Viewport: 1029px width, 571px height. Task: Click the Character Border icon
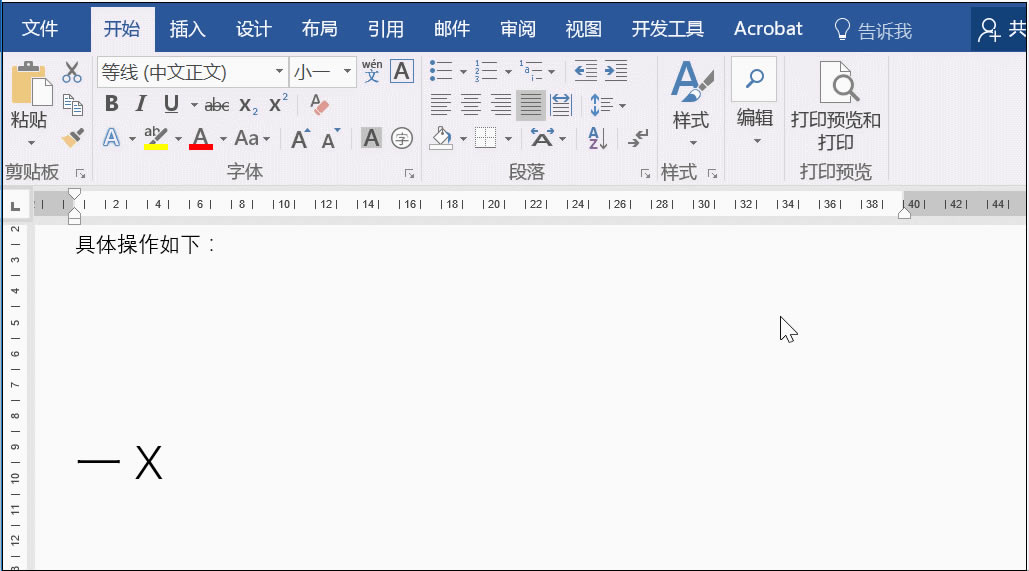(402, 71)
